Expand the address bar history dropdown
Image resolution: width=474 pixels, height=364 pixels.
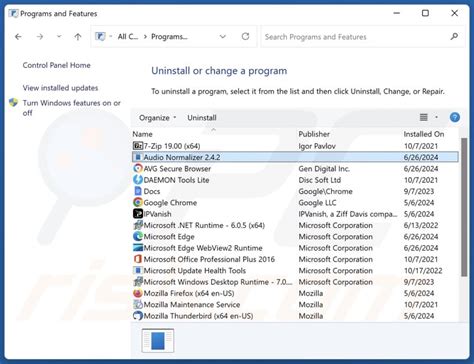[223, 36]
